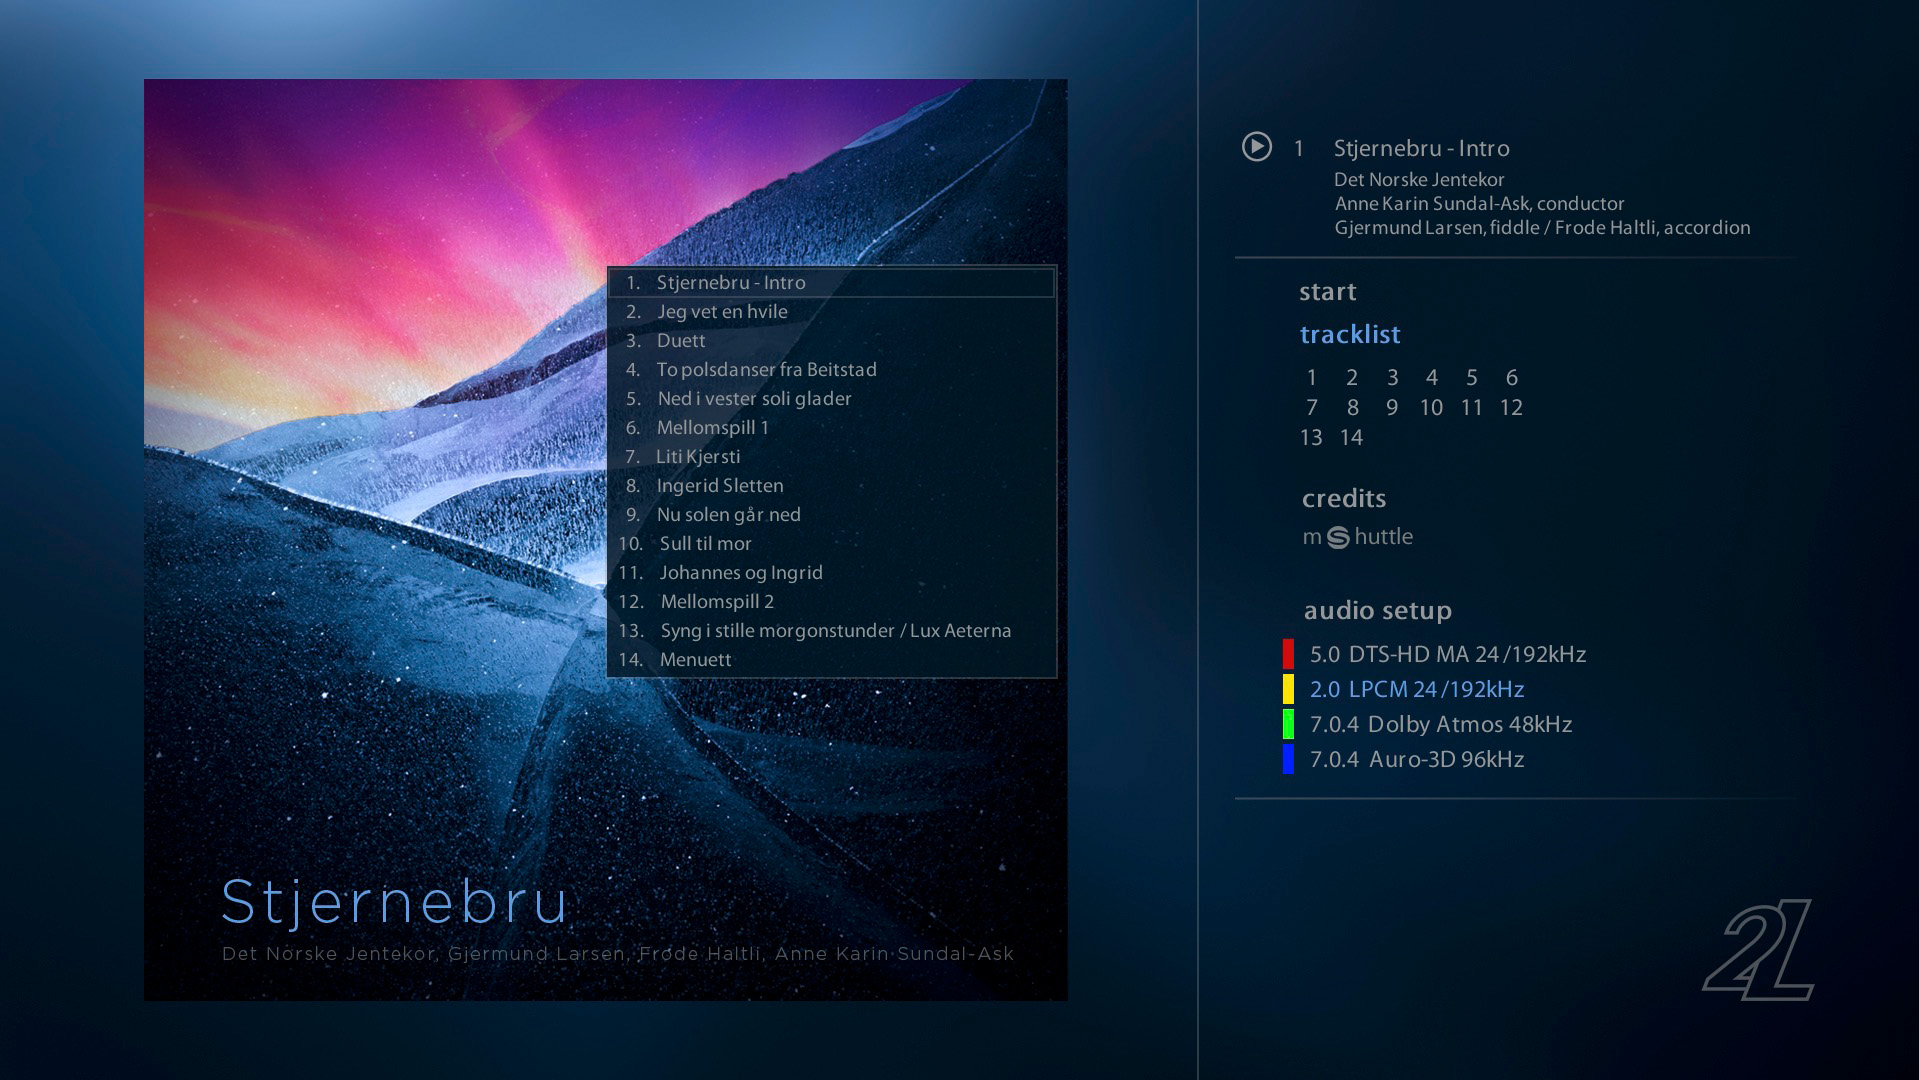Open the start menu item
Viewport: 1919px width, 1080px height.
click(x=1327, y=292)
